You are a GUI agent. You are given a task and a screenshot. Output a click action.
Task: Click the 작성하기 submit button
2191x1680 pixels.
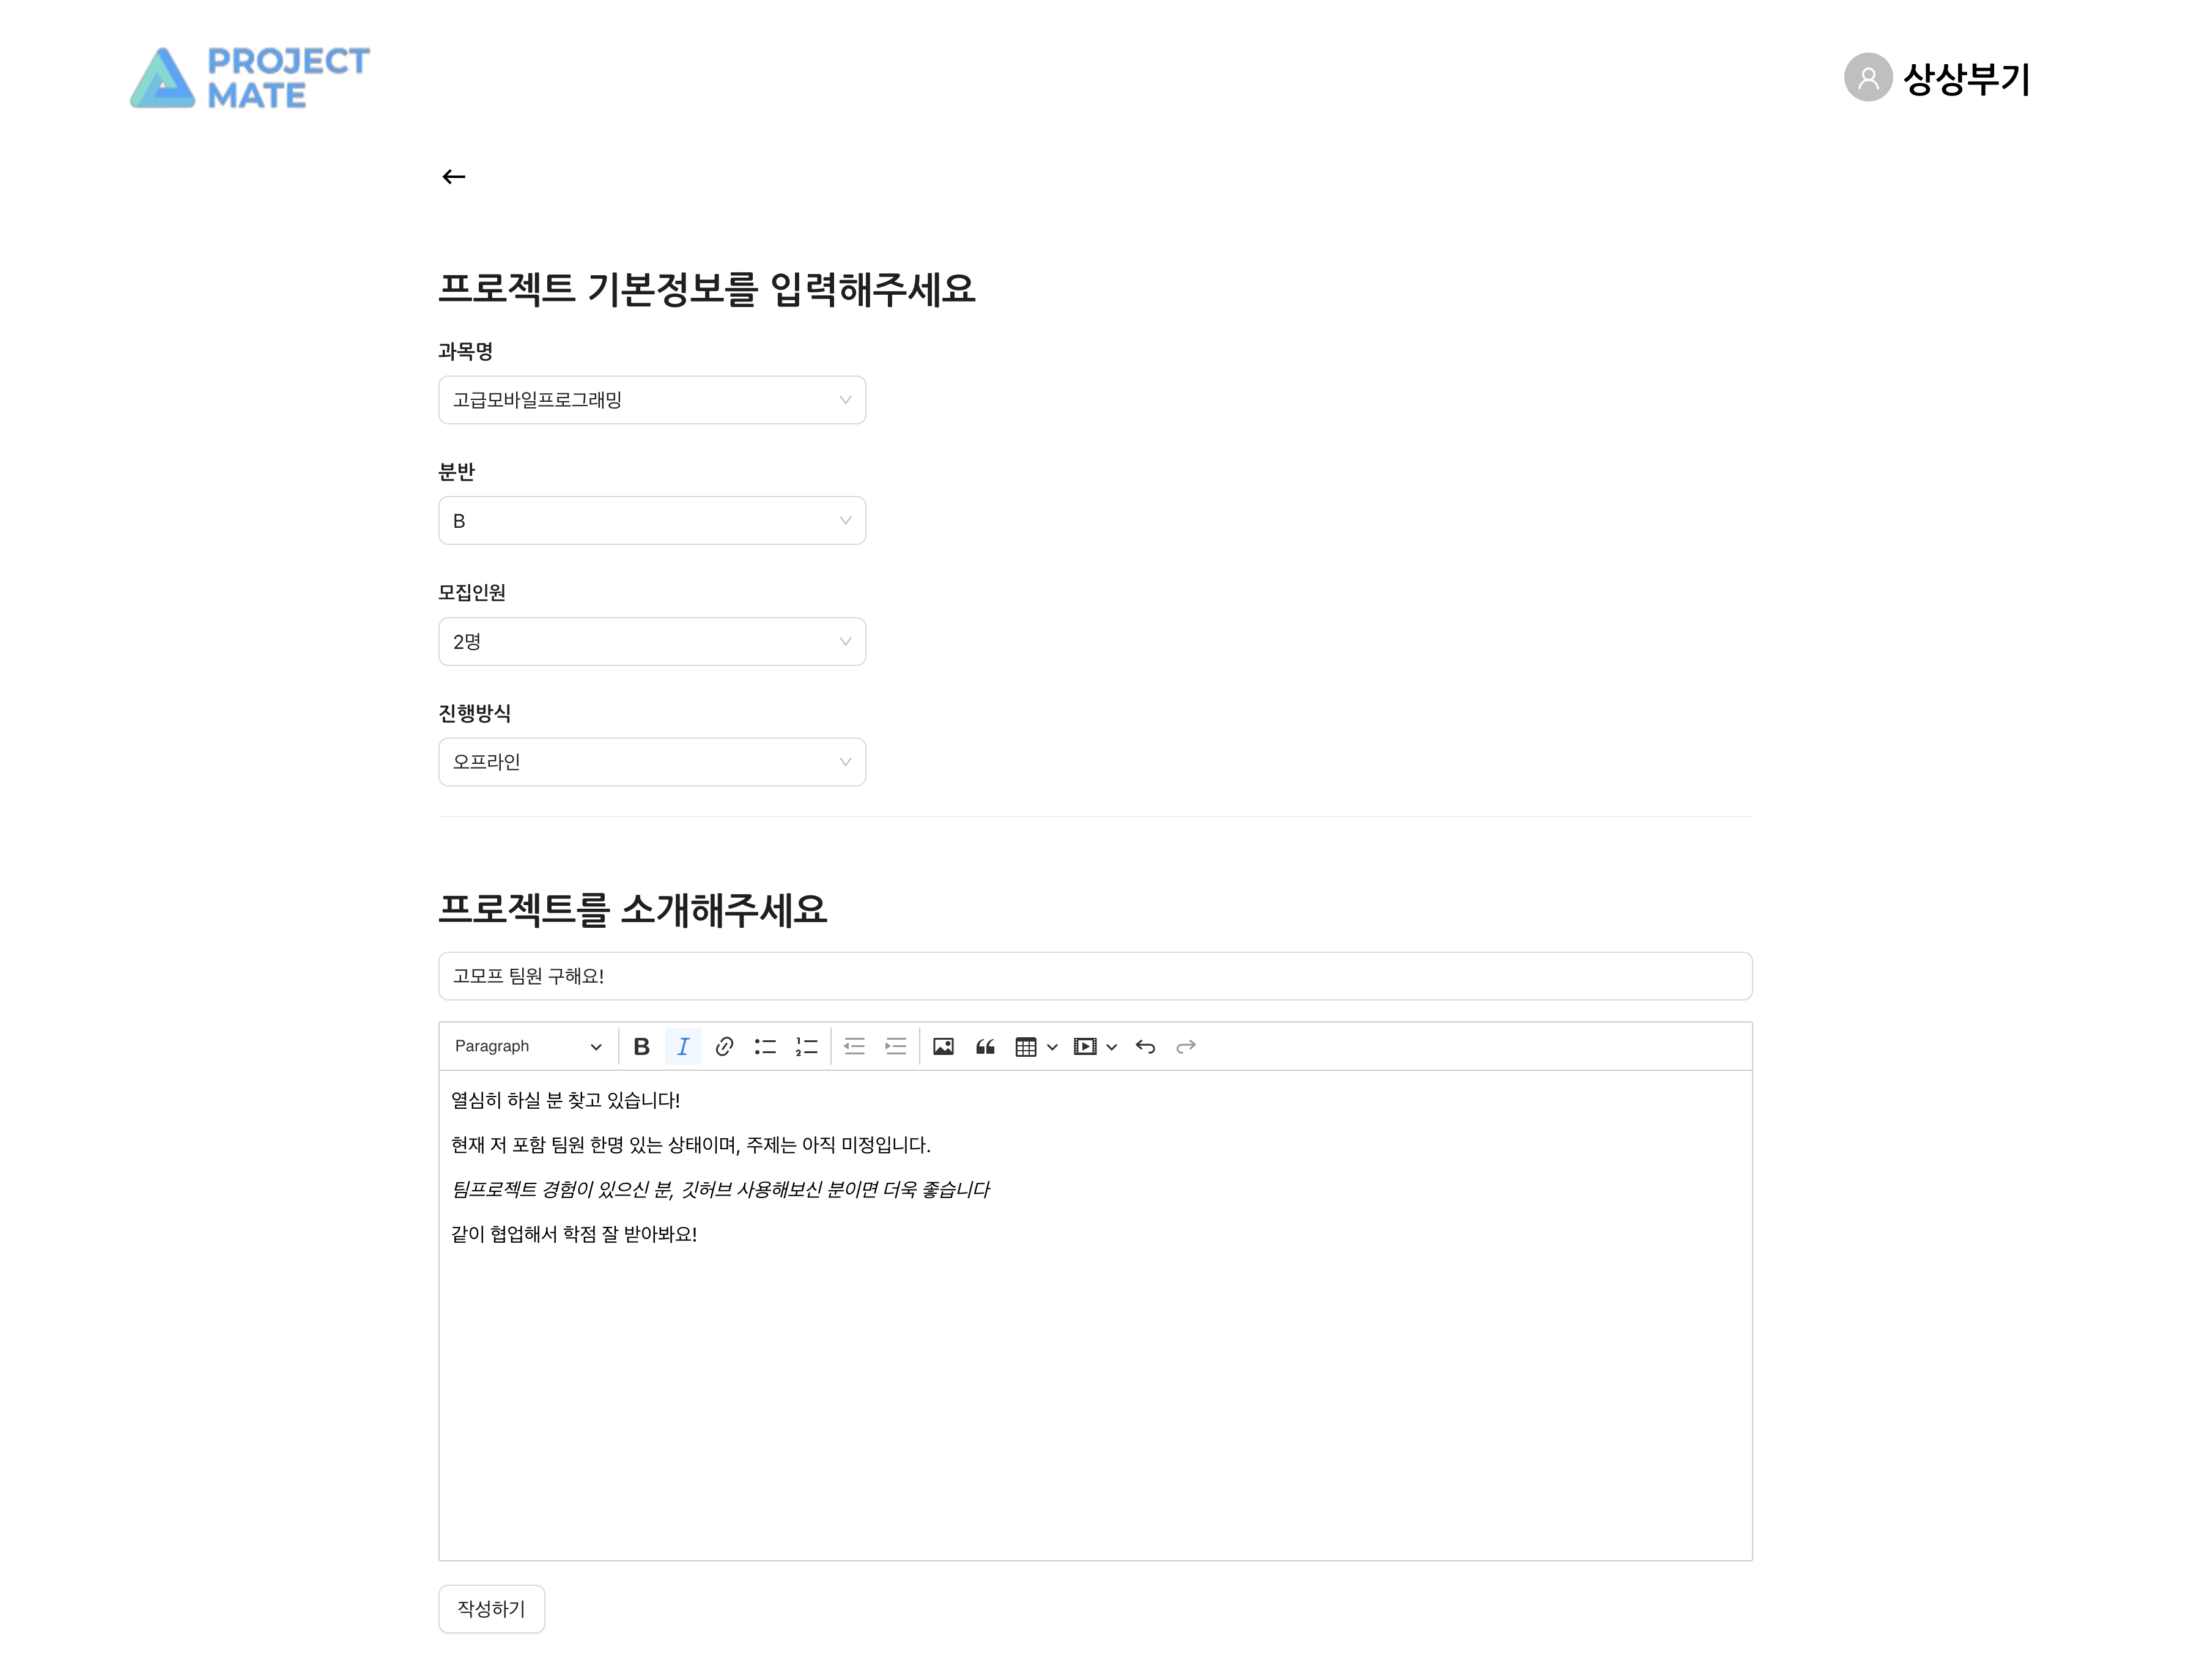[x=491, y=1609]
